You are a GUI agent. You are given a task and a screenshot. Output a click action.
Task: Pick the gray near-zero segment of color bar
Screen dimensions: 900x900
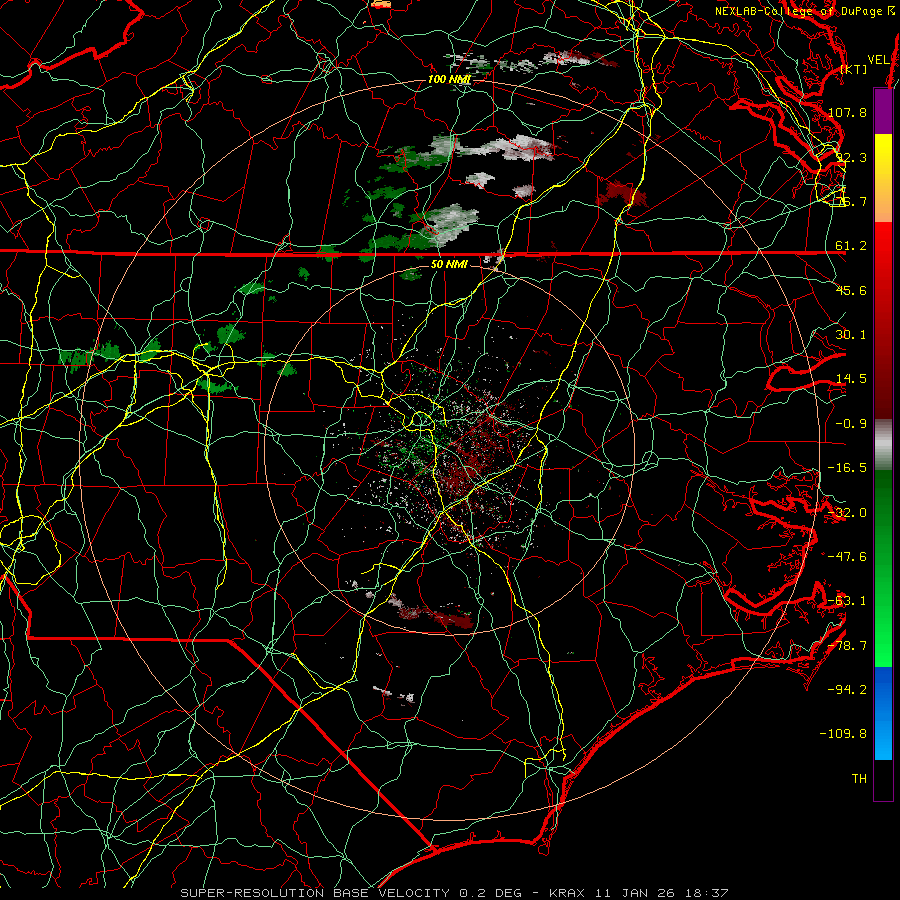click(x=883, y=445)
